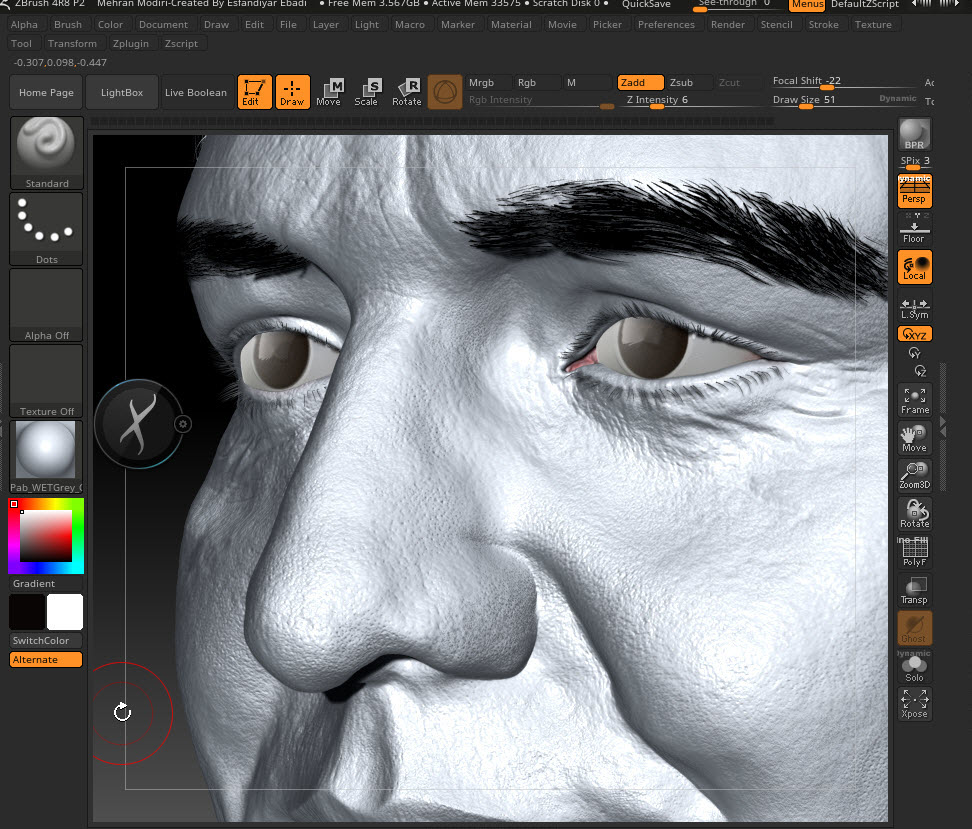This screenshot has width=972, height=829.
Task: Open the Alpha Off selector
Action: tap(46, 306)
